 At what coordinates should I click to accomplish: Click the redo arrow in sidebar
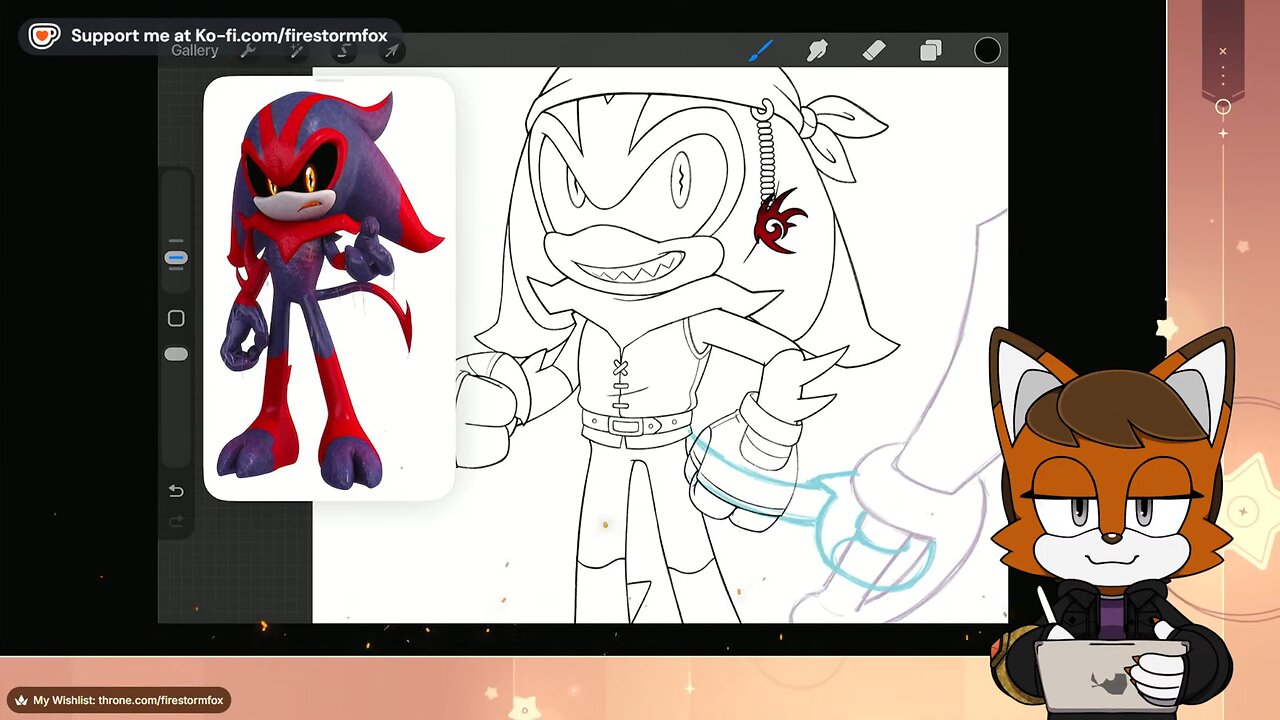pyautogui.click(x=176, y=521)
